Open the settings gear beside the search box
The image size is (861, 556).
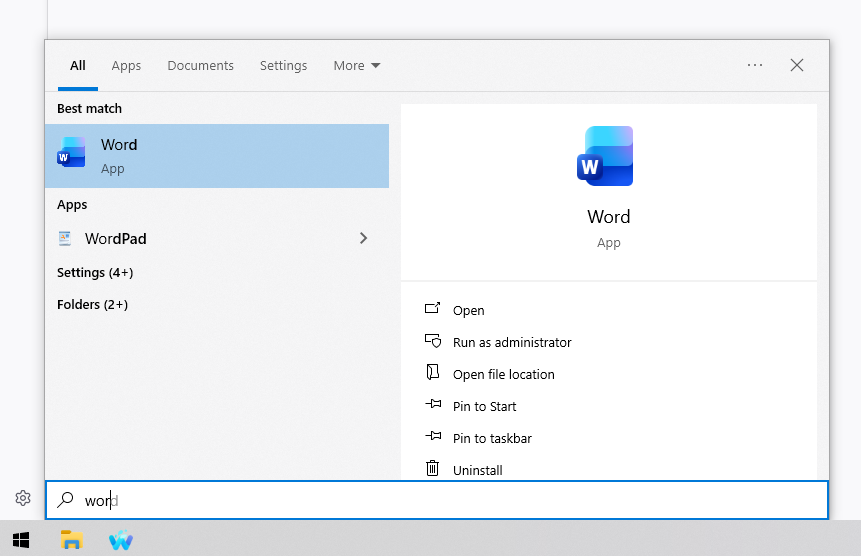coord(23,498)
